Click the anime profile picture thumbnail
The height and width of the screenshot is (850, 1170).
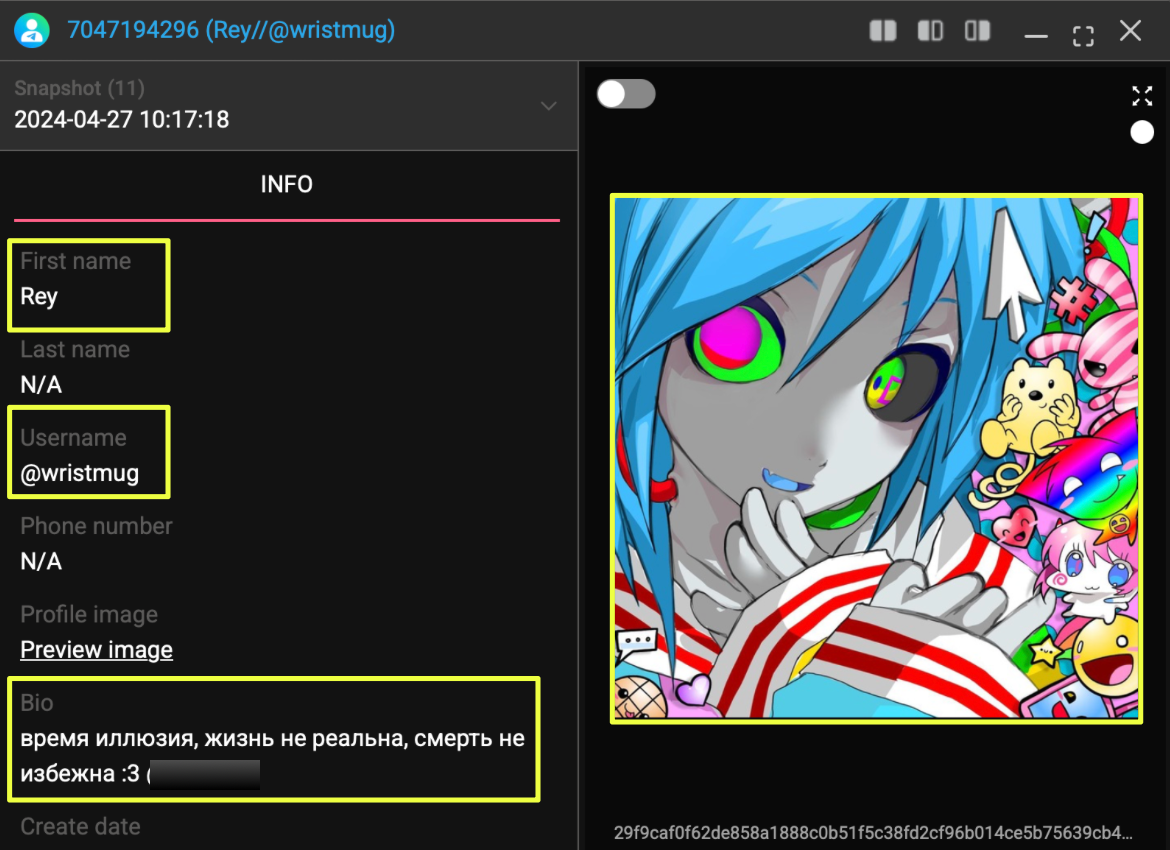tap(875, 458)
